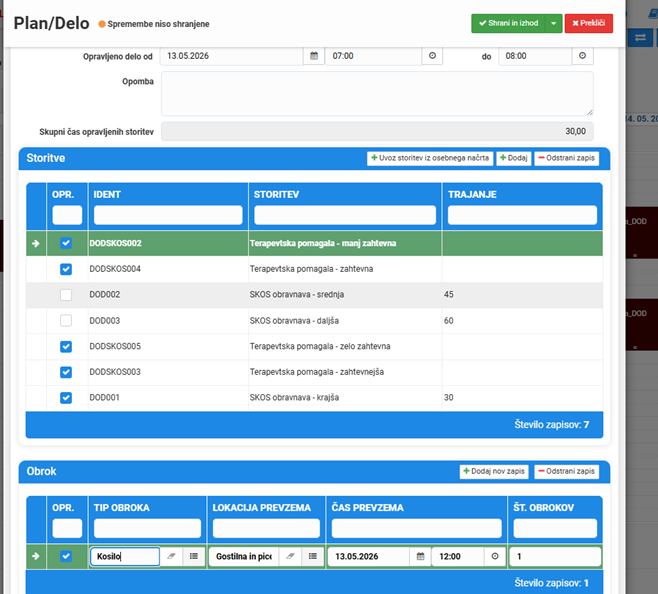Screen dimensions: 658x594
Task: Click the ŠT. OBROKOV filter box
Action: click(x=555, y=528)
